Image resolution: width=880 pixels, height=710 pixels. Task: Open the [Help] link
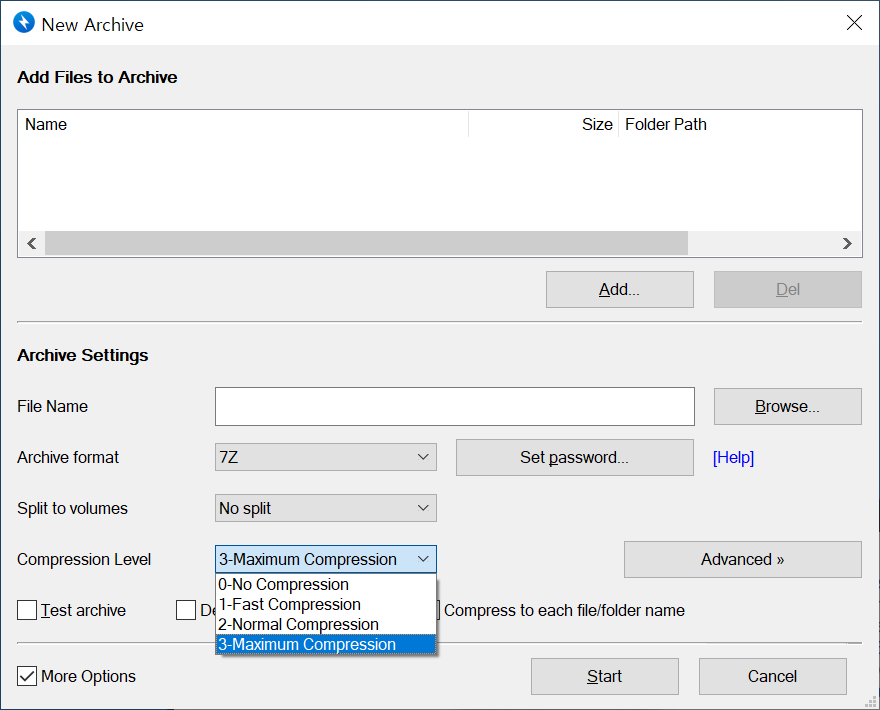tap(733, 457)
